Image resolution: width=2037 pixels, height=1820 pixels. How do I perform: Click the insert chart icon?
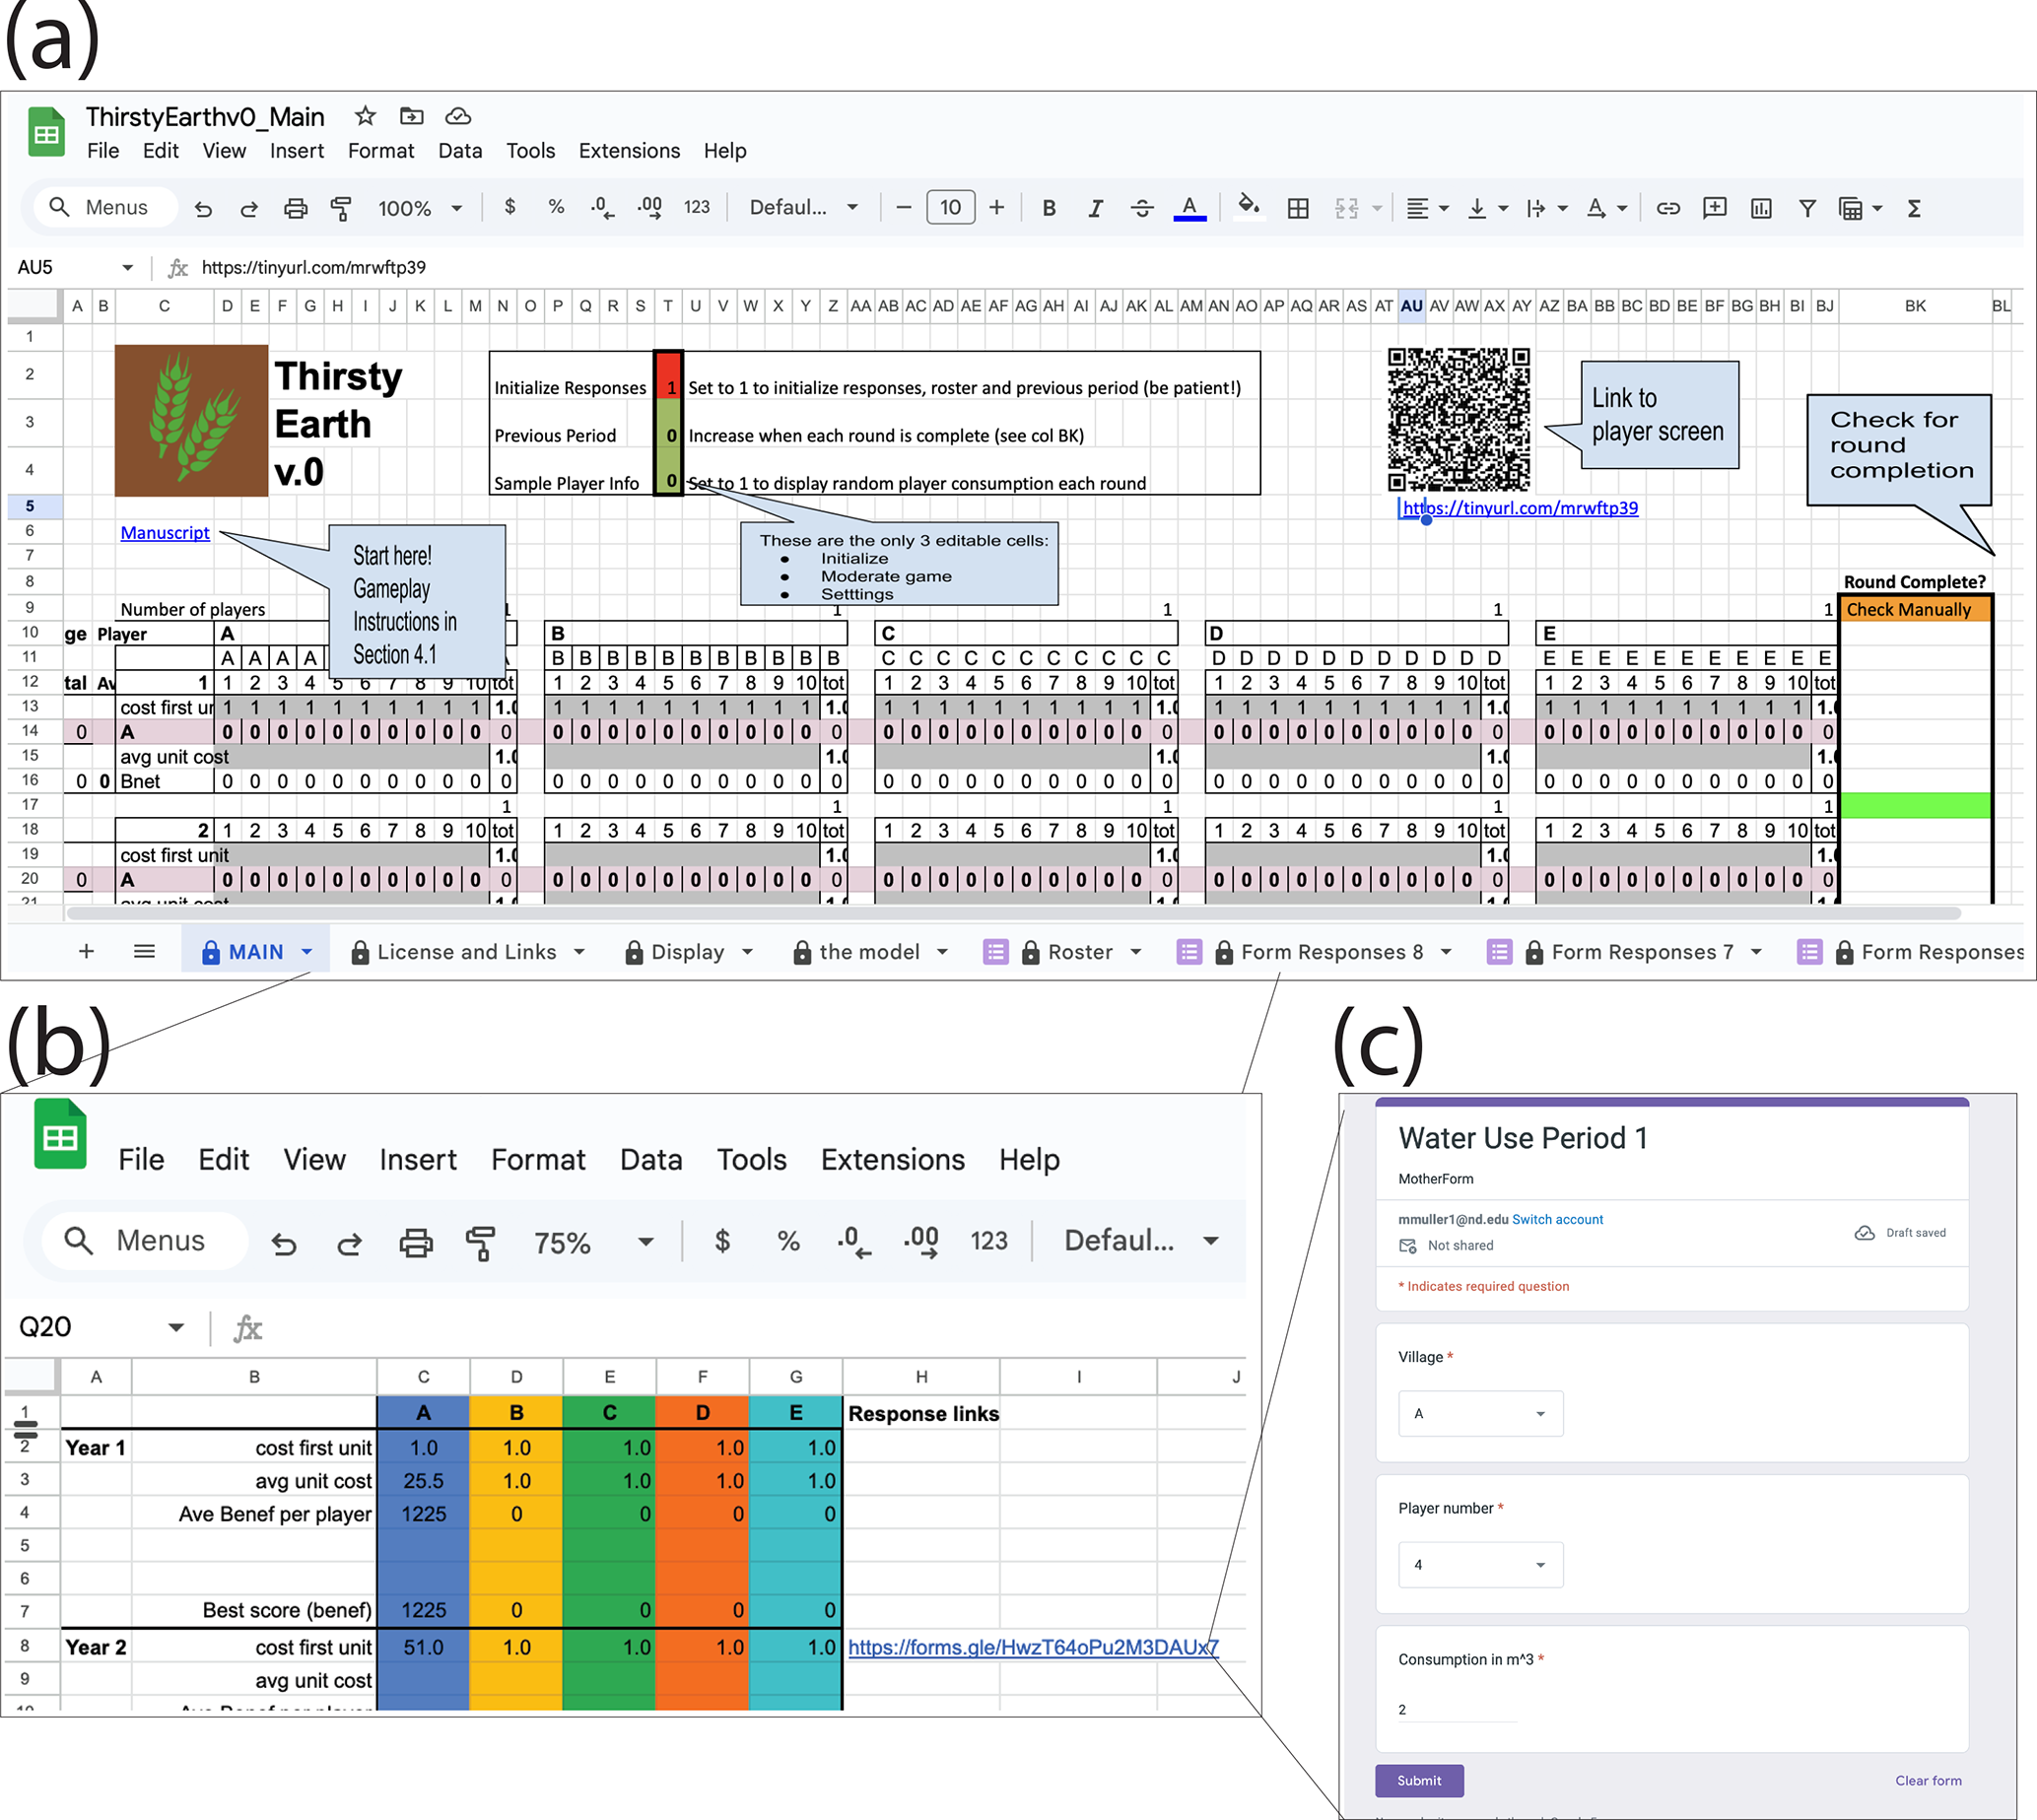coord(1761,208)
